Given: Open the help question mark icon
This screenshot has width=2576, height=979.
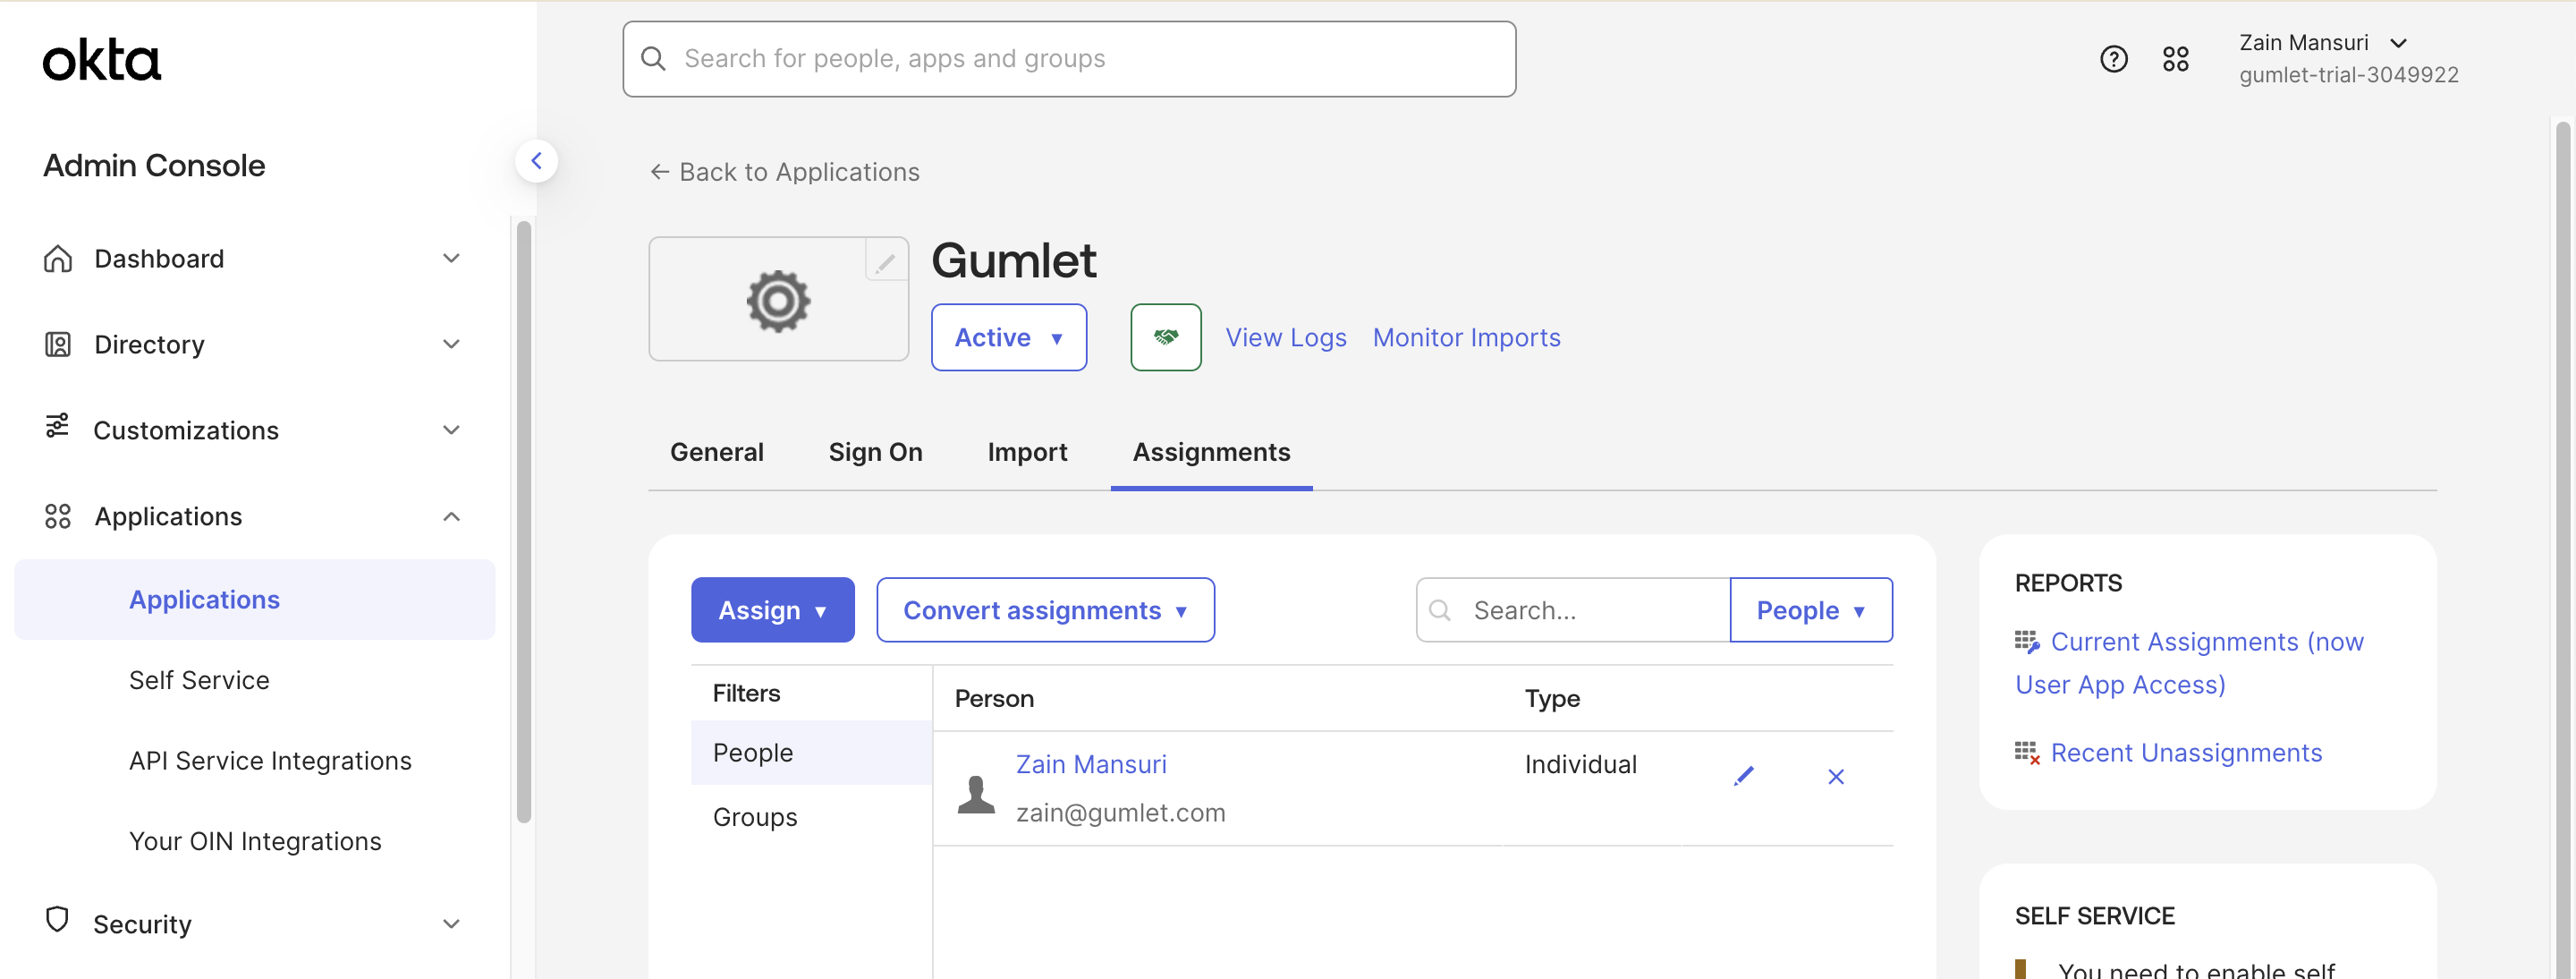Looking at the screenshot, I should click(x=2113, y=59).
